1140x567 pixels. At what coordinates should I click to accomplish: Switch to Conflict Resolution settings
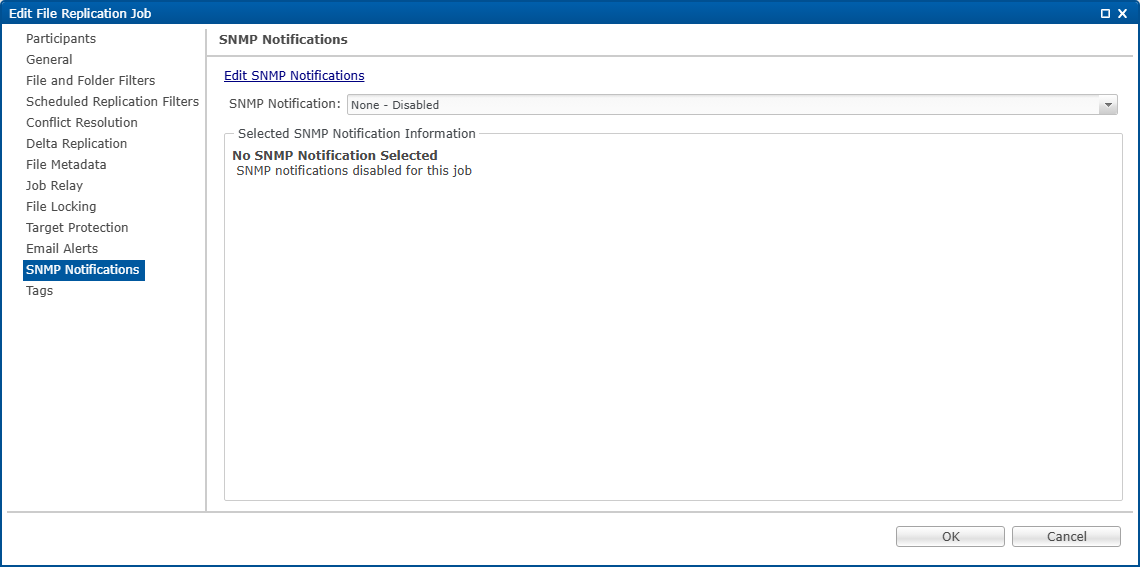click(x=82, y=123)
